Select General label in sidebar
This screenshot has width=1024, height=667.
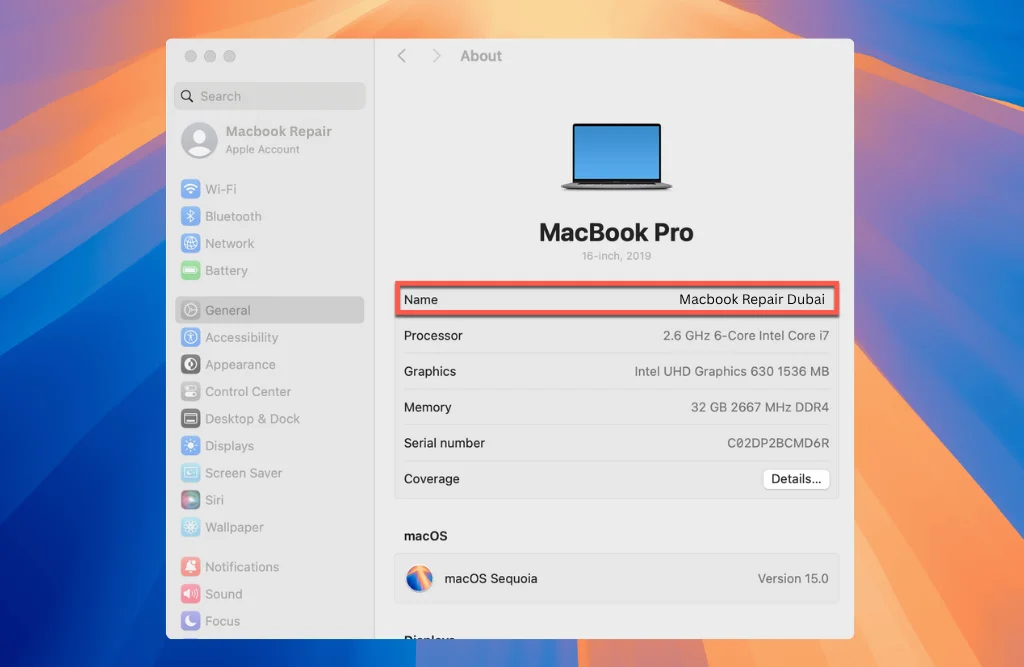click(x=227, y=310)
